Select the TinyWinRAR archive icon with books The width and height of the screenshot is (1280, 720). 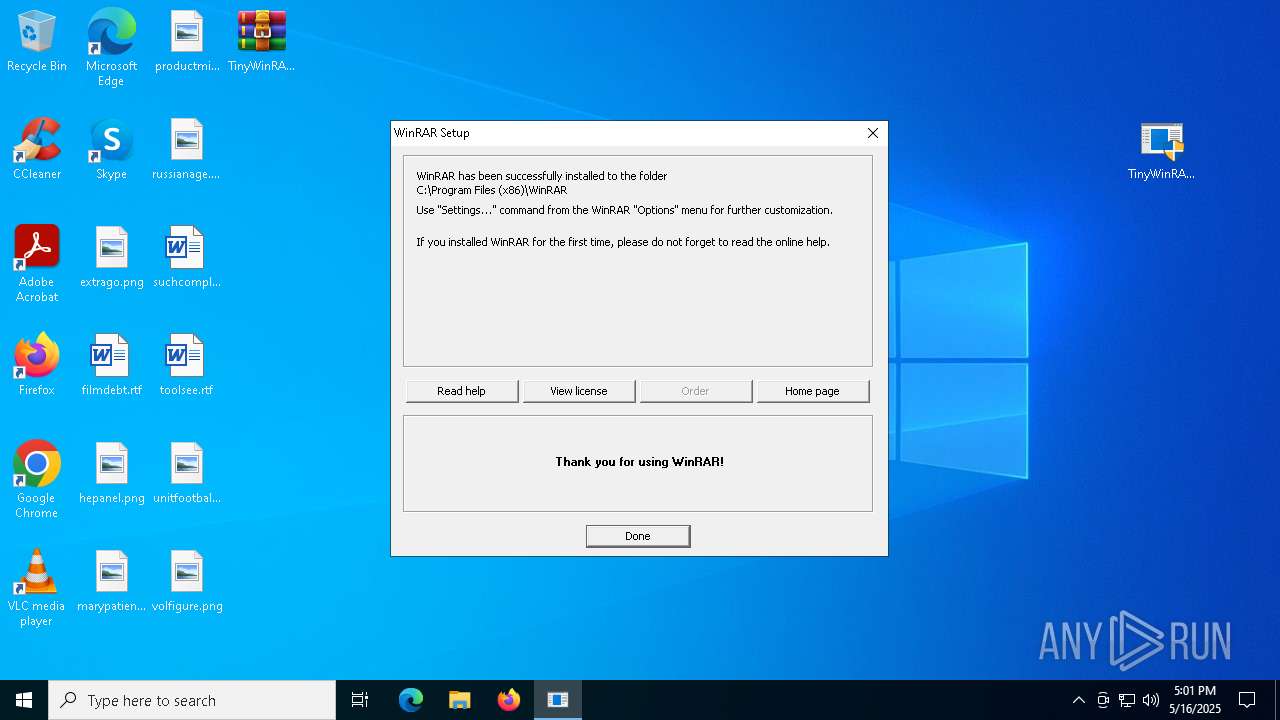coord(261,42)
